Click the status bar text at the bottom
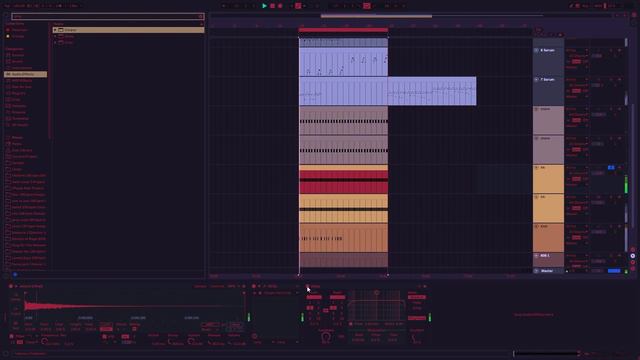Viewport: 640px width, 360px height. point(31,353)
